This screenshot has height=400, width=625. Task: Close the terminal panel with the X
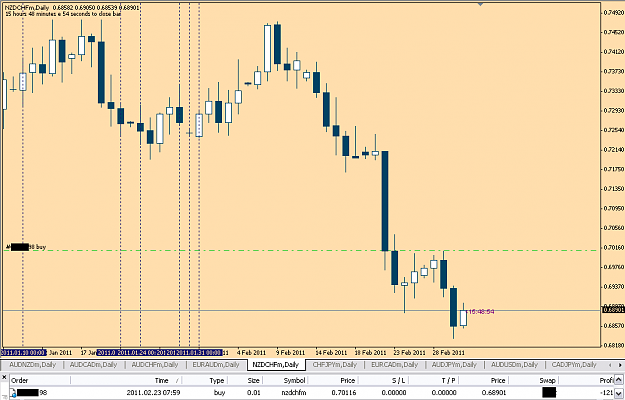point(4,377)
